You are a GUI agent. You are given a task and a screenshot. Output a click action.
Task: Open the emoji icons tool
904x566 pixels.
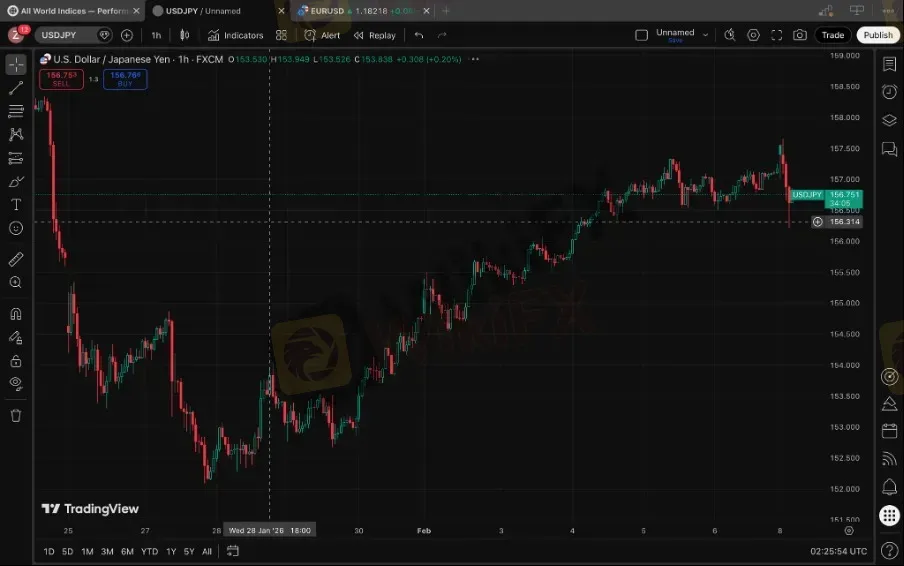point(16,228)
